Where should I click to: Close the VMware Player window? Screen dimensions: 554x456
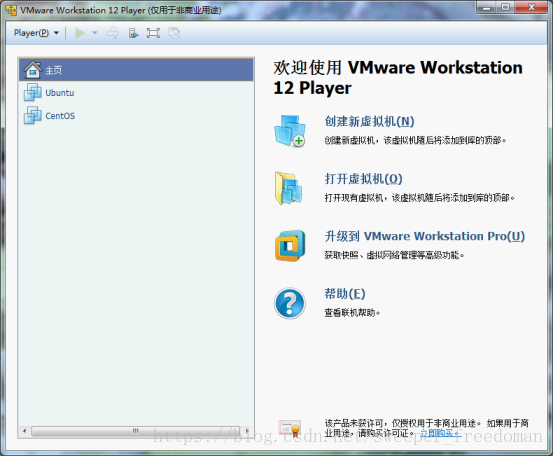coord(531,7)
